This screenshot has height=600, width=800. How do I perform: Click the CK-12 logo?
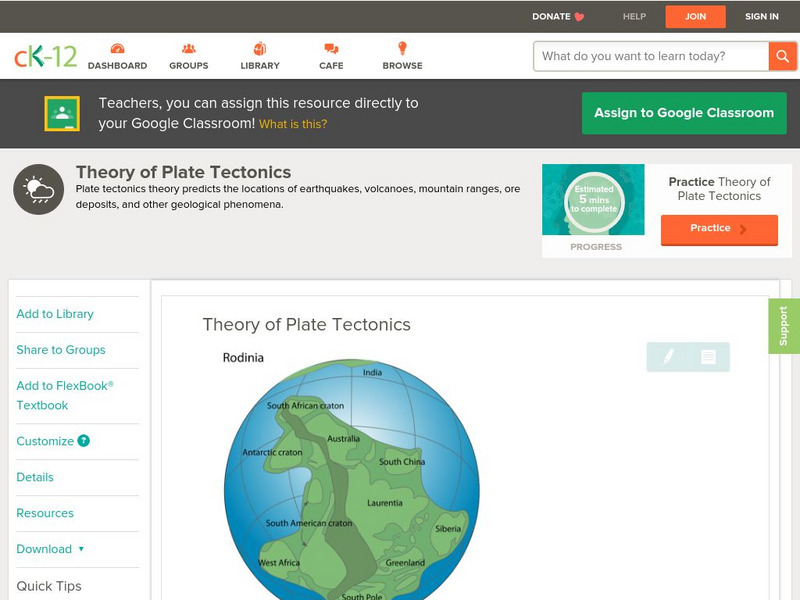point(45,56)
